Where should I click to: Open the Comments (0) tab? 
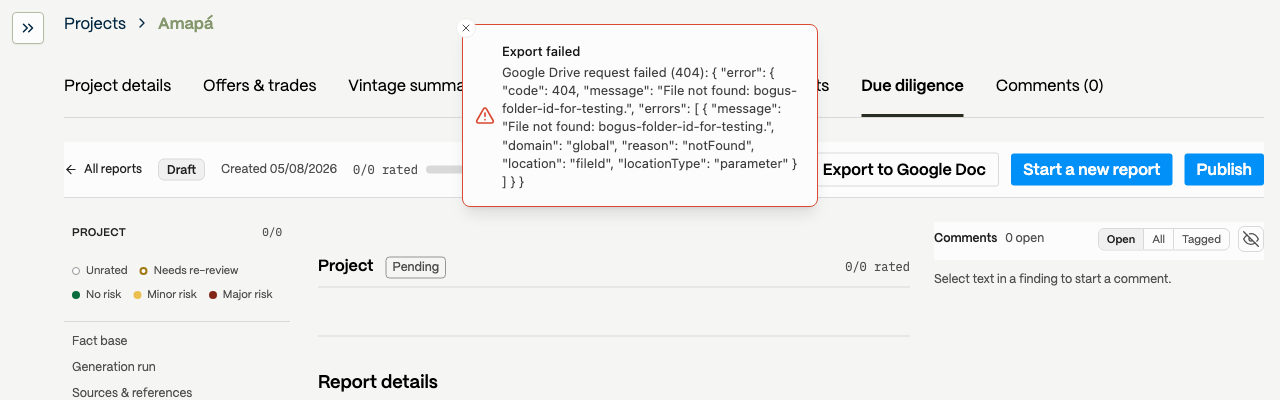click(x=1049, y=86)
